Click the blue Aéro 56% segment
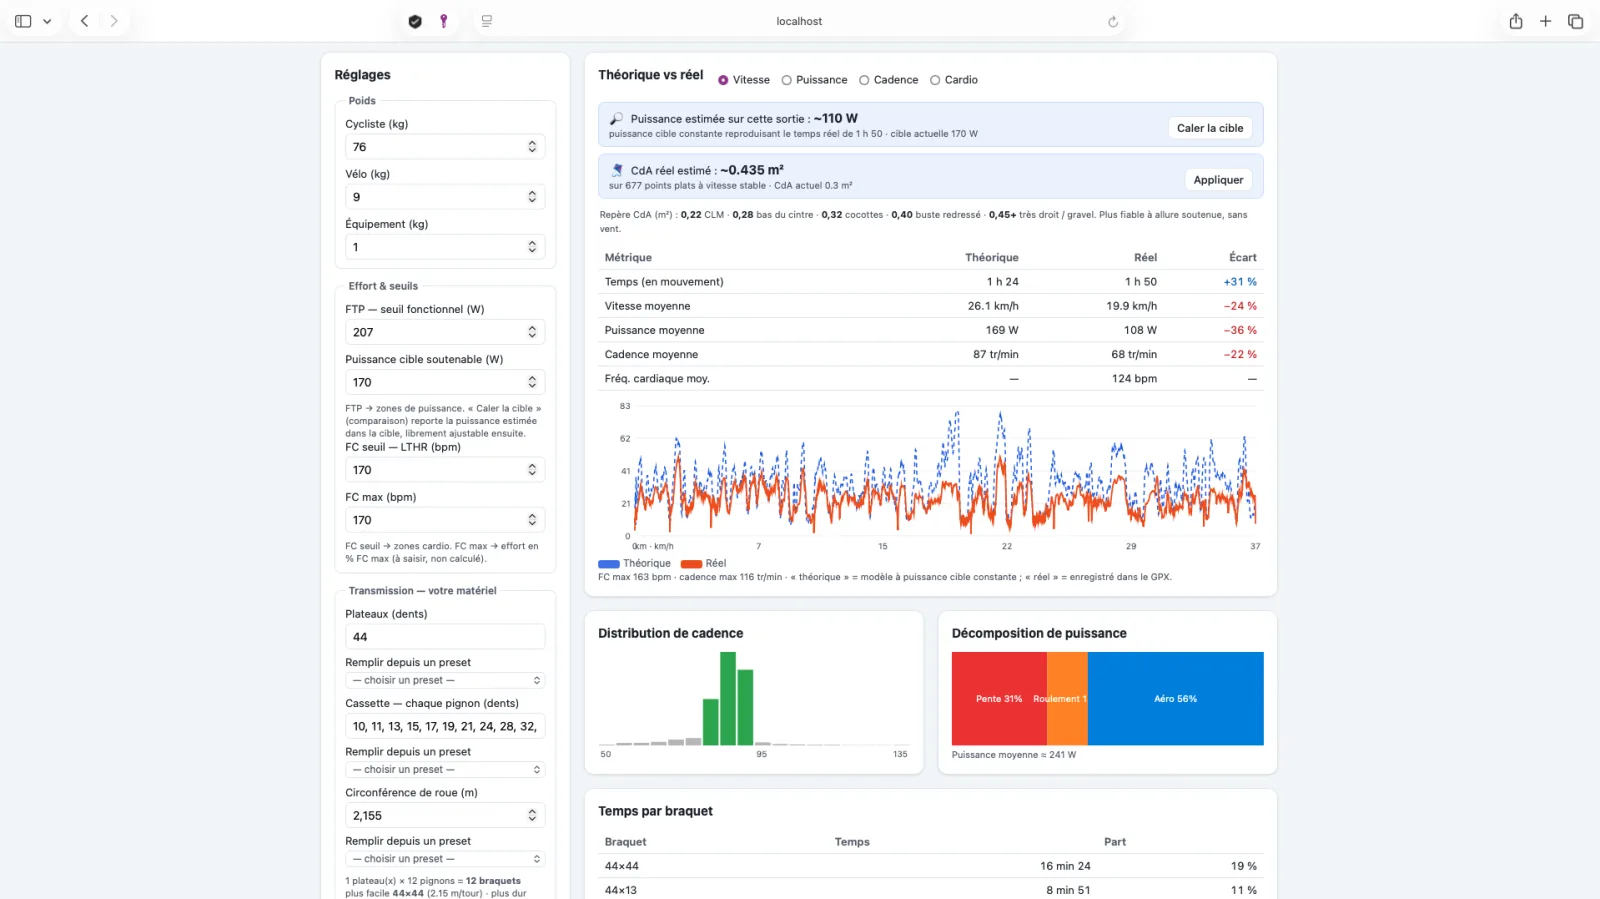The width and height of the screenshot is (1600, 899). pyautogui.click(x=1175, y=699)
